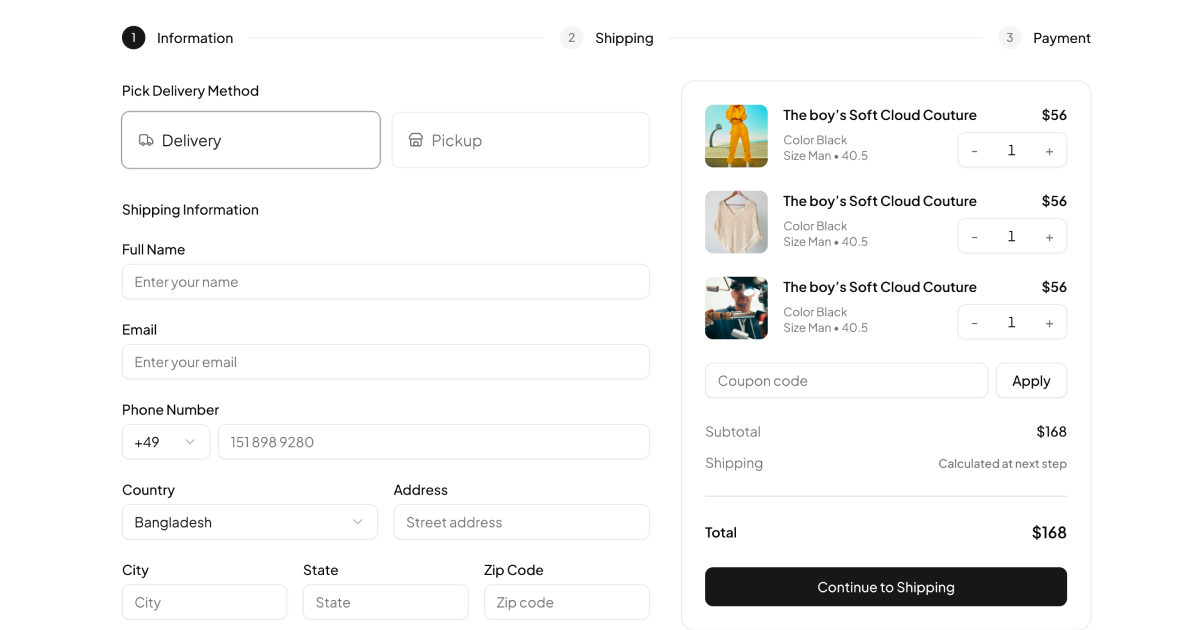Image resolution: width=1200 pixels, height=630 pixels.
Task: Select the Pickup delivery method
Action: pyautogui.click(x=520, y=140)
